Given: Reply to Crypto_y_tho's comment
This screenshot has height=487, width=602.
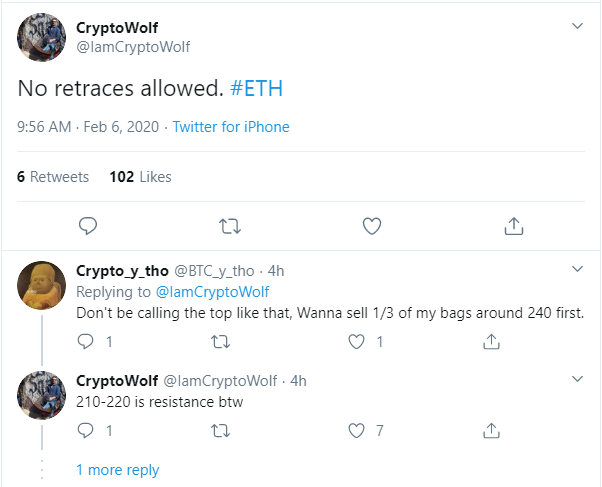Looking at the screenshot, I should 85,341.
